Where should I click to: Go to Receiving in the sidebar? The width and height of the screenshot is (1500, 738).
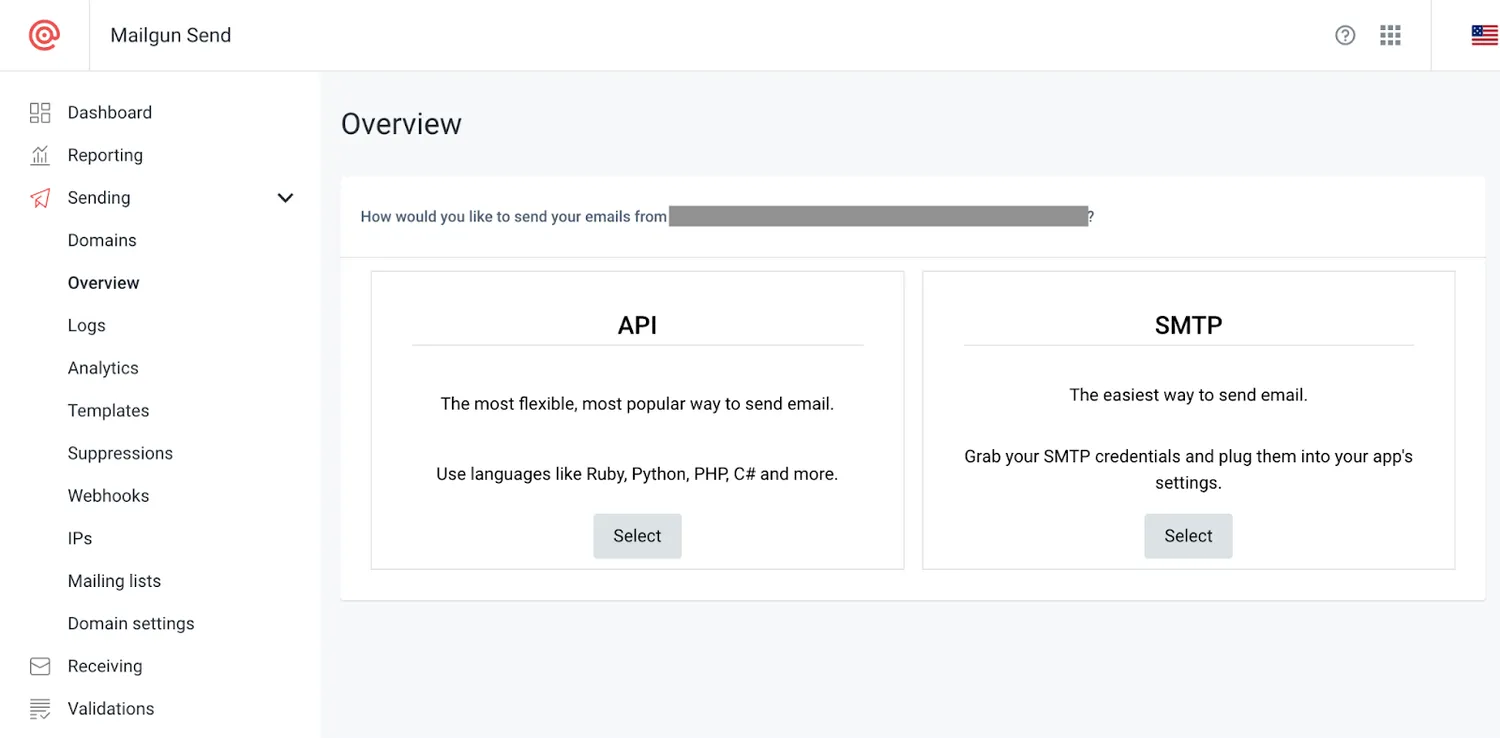coord(105,666)
